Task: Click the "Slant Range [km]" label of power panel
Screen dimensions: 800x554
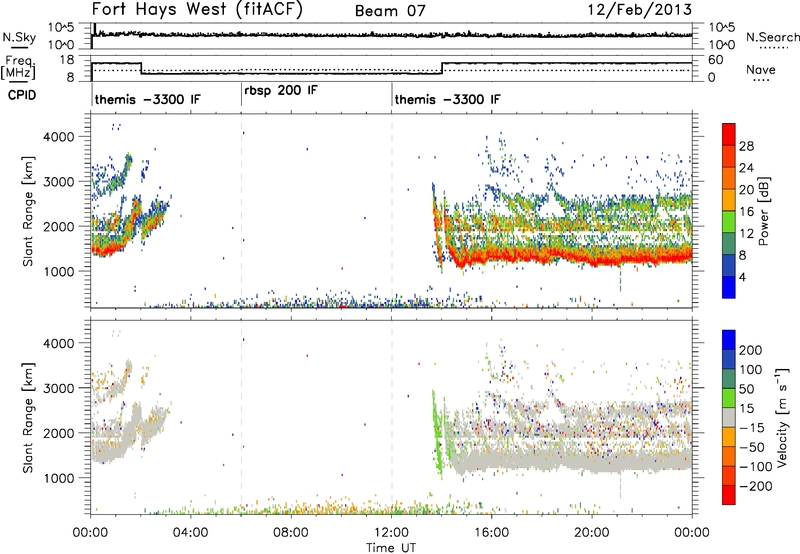Action: click(28, 211)
